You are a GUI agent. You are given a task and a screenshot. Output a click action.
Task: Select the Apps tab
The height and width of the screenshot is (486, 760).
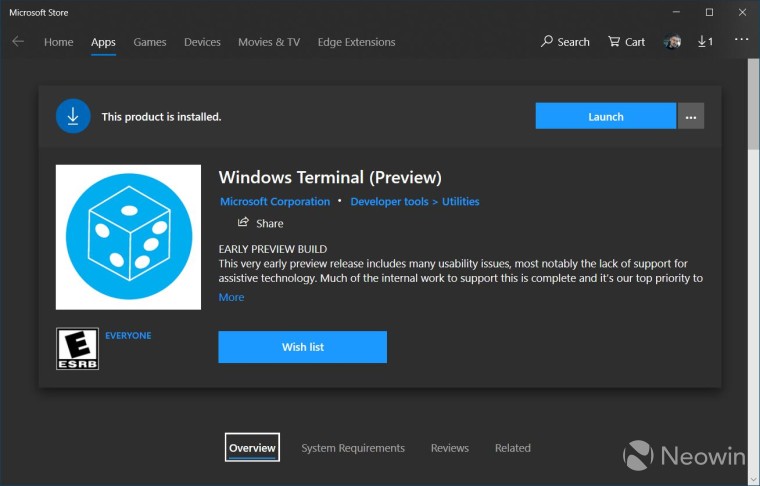tap(103, 42)
